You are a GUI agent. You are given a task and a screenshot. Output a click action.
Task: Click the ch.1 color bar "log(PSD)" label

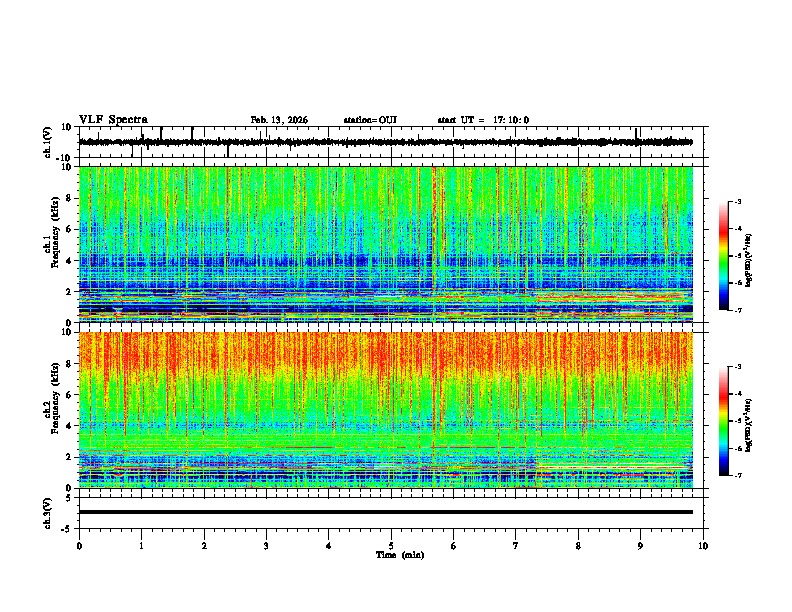tap(749, 260)
